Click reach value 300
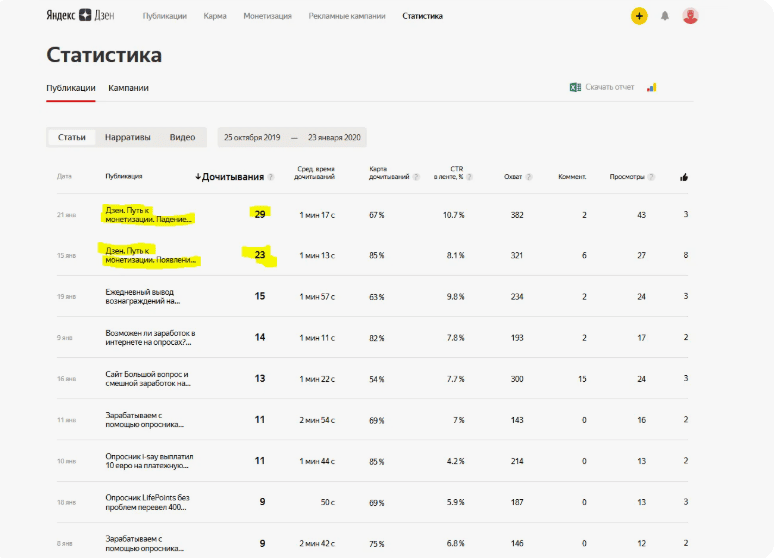 pos(517,379)
